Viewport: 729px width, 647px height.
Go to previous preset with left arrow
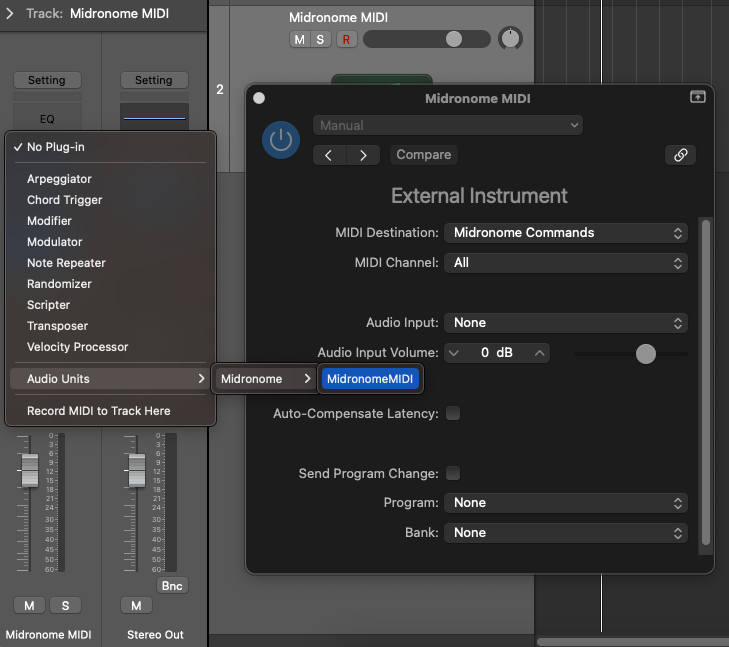(329, 155)
